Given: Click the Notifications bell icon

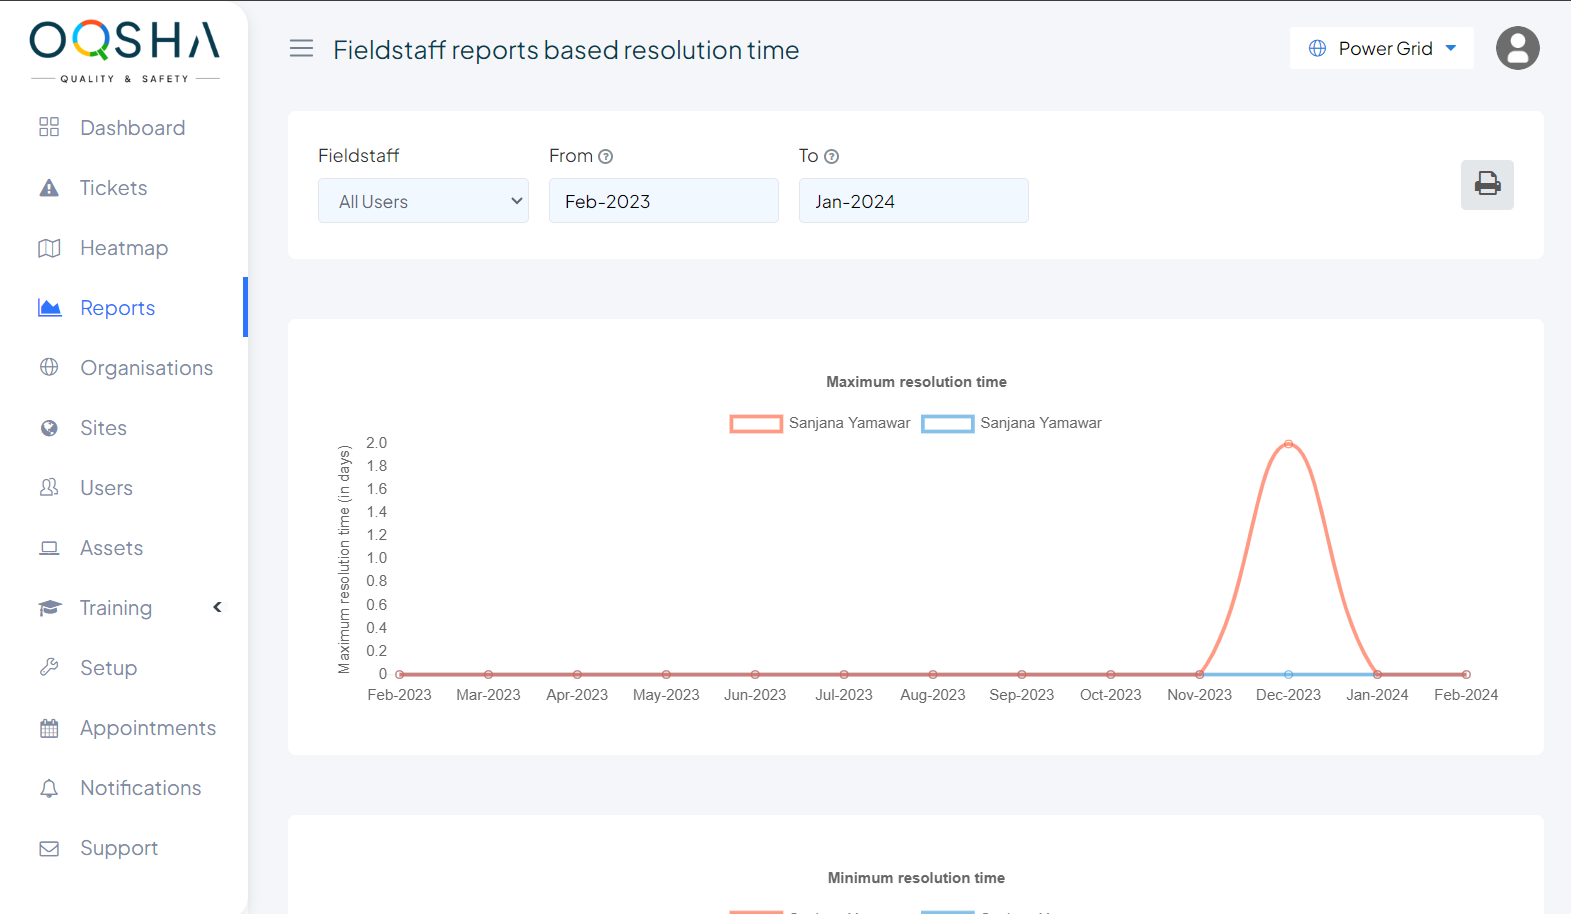Looking at the screenshot, I should coord(49,788).
